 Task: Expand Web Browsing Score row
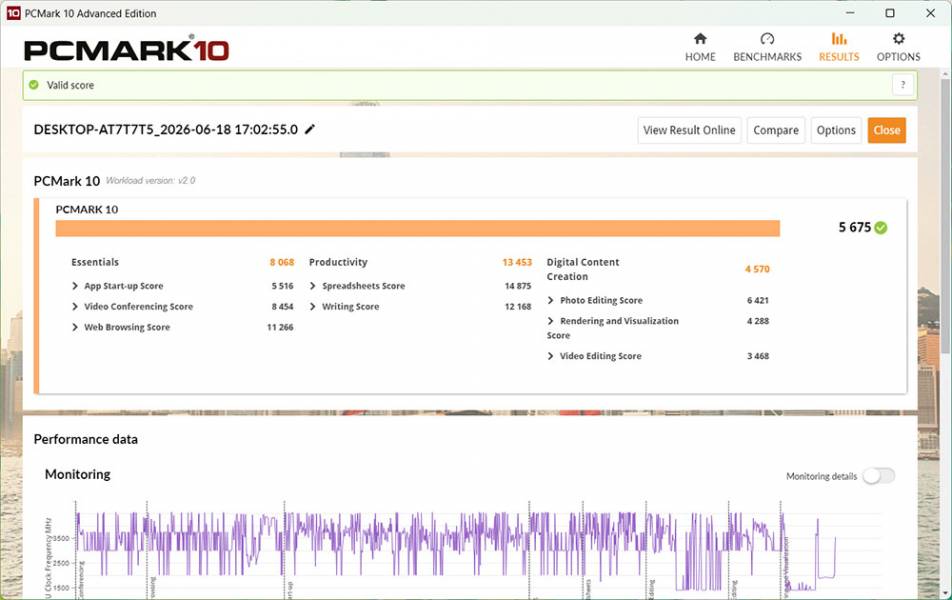coord(75,327)
